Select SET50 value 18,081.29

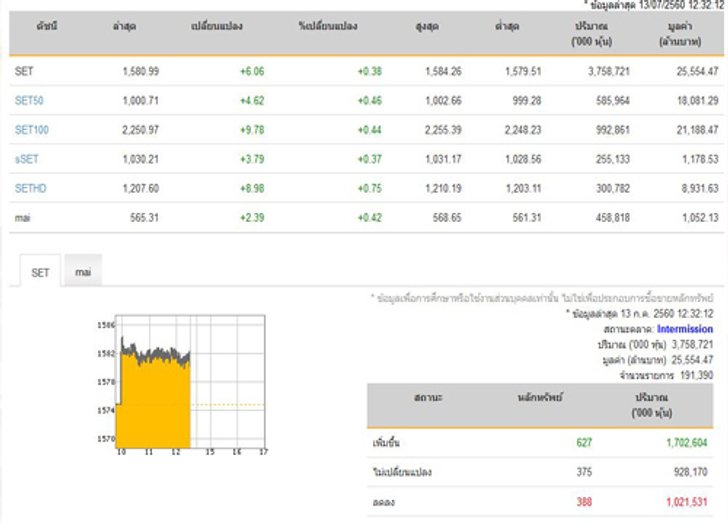697,100
